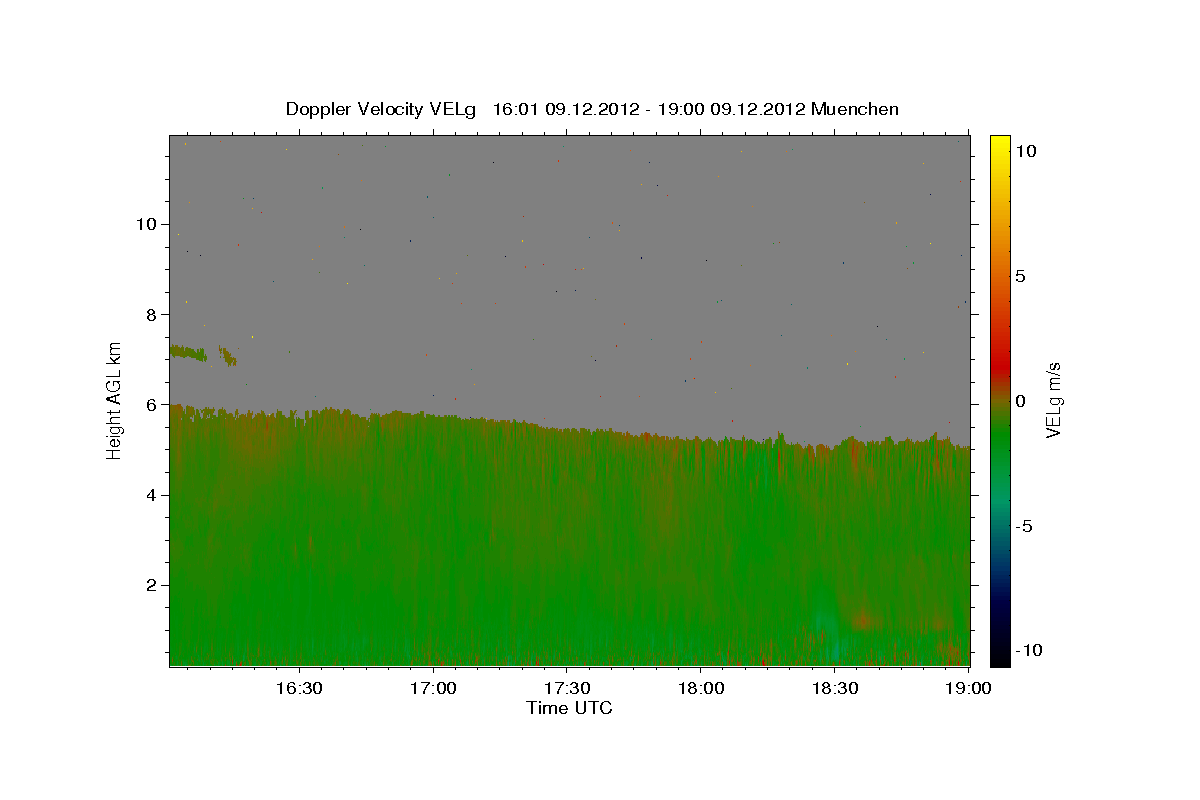Click the yellow top of the colorbar

click(999, 142)
